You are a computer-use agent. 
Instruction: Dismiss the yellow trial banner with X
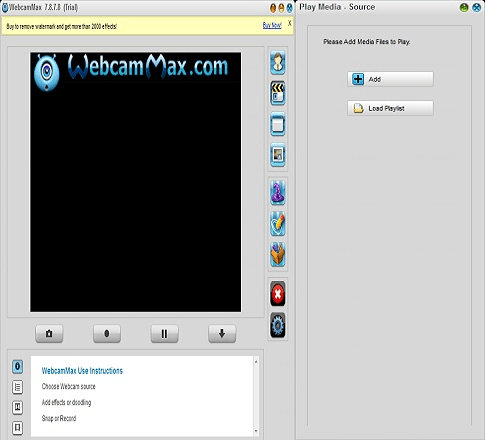point(290,23)
